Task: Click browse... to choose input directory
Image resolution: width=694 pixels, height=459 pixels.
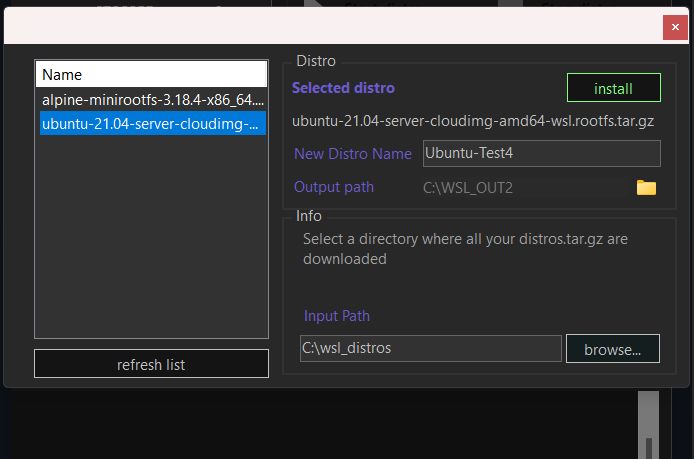Action: (612, 349)
